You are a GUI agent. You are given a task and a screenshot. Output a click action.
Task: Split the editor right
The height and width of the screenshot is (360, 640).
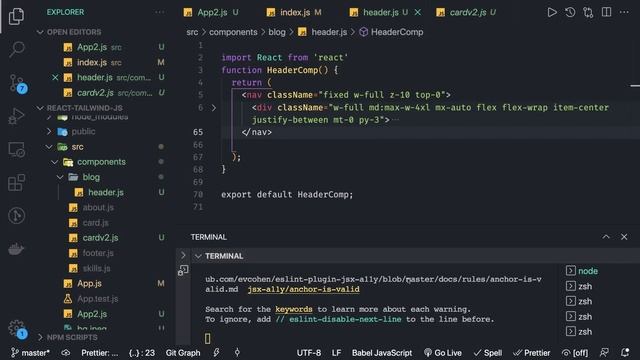tap(607, 12)
